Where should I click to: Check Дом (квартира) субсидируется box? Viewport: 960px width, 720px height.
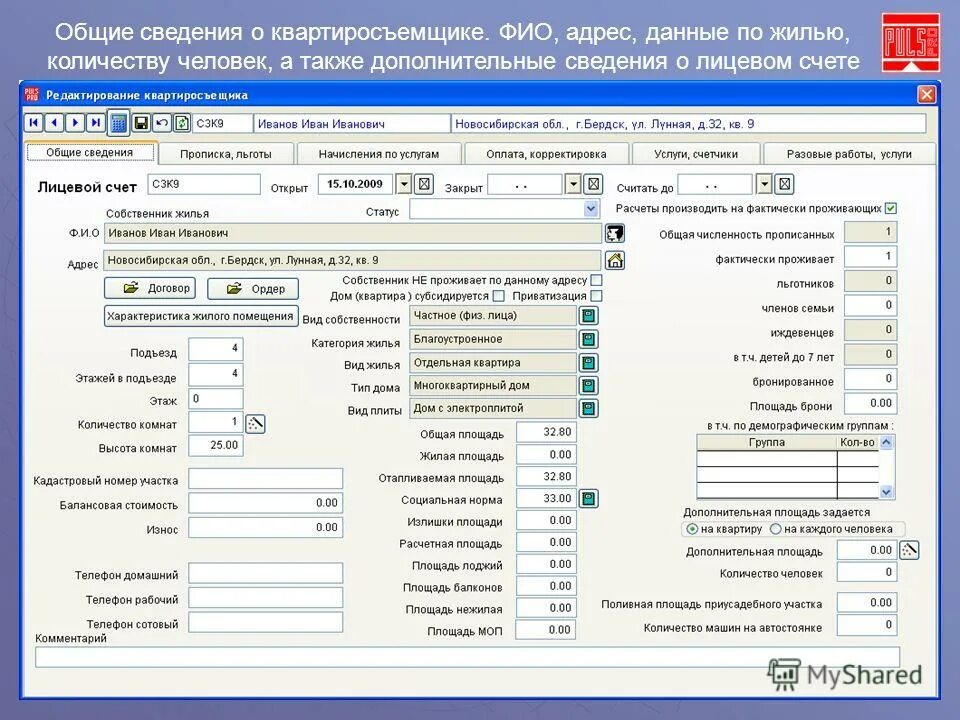point(499,296)
